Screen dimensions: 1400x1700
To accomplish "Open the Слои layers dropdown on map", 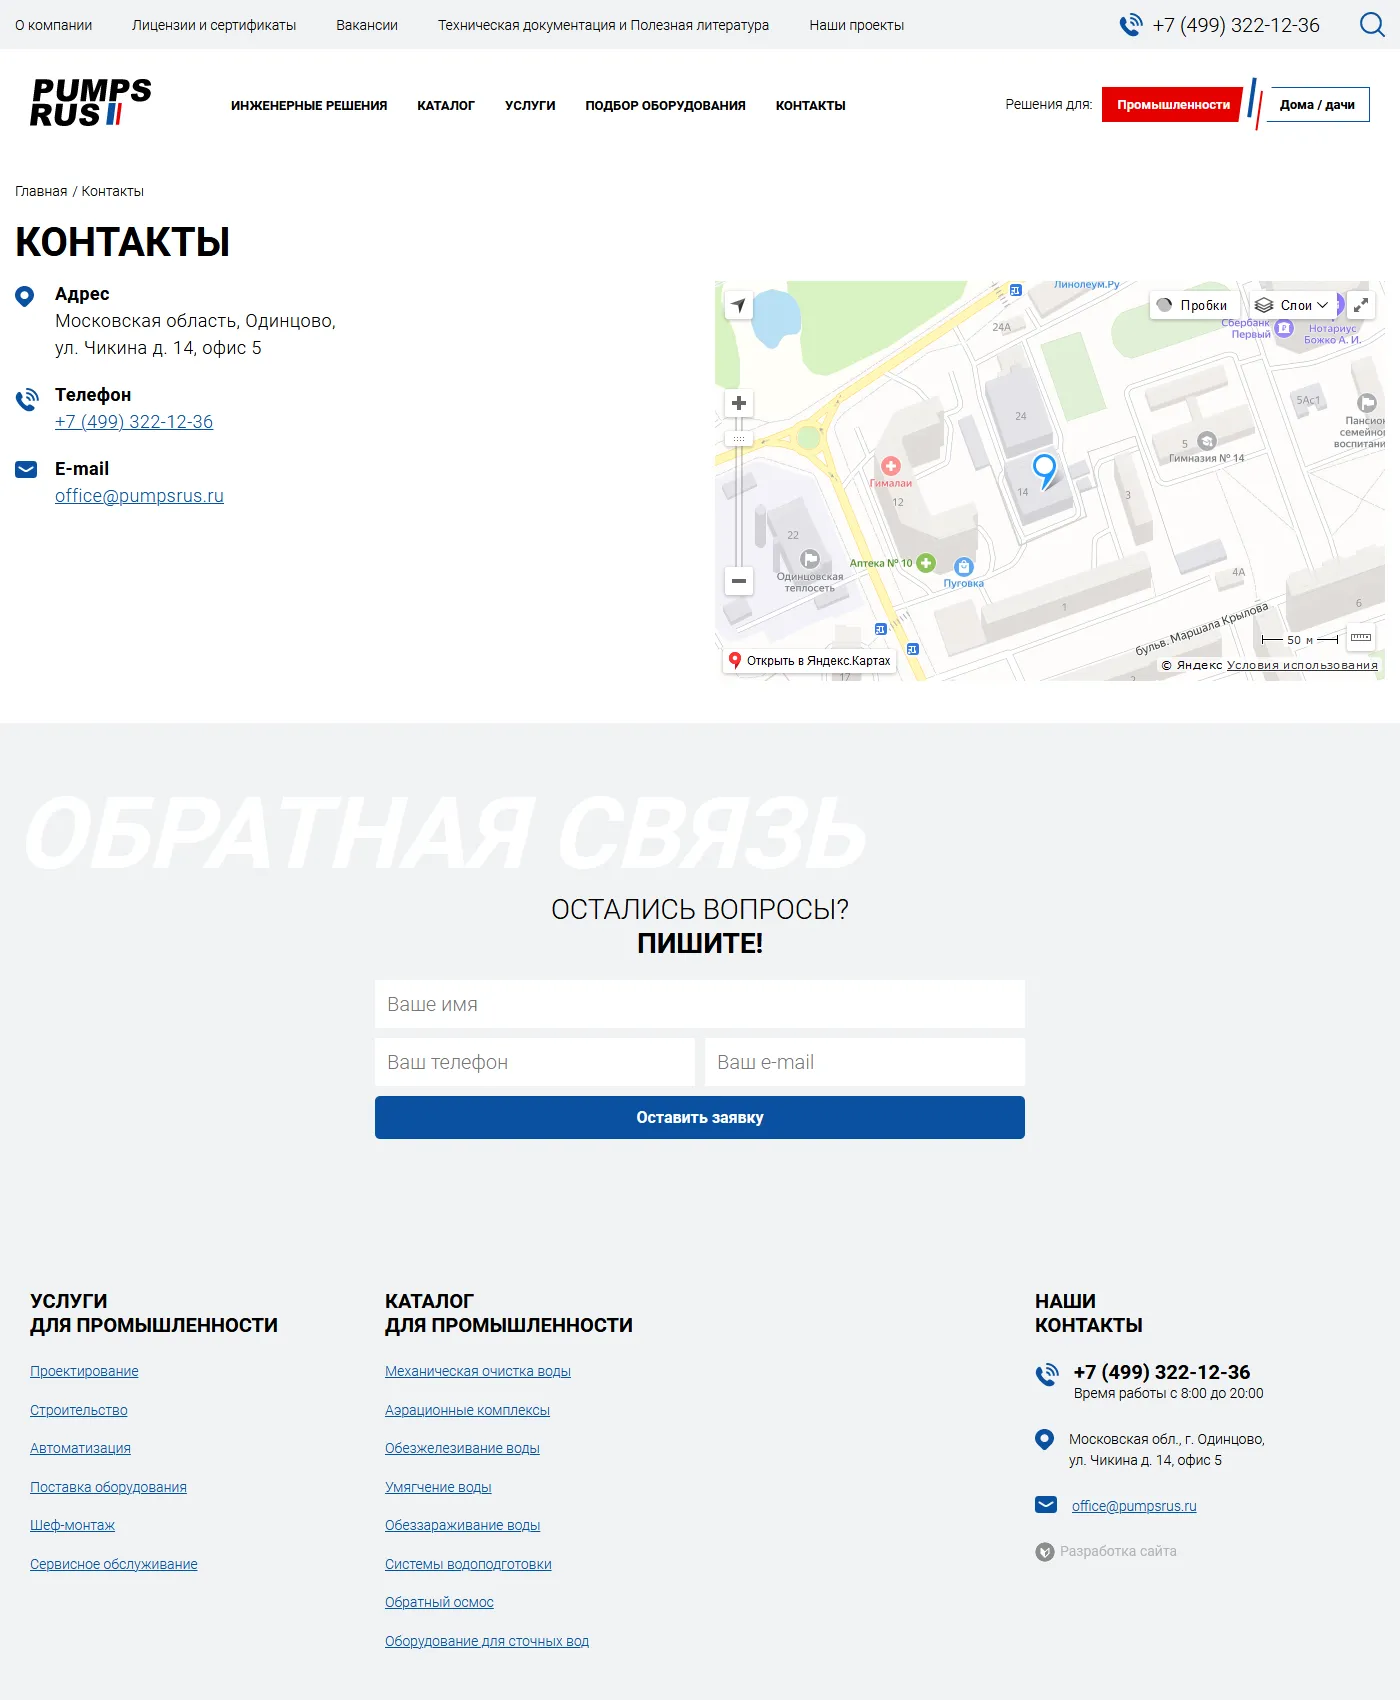I will (1292, 305).
